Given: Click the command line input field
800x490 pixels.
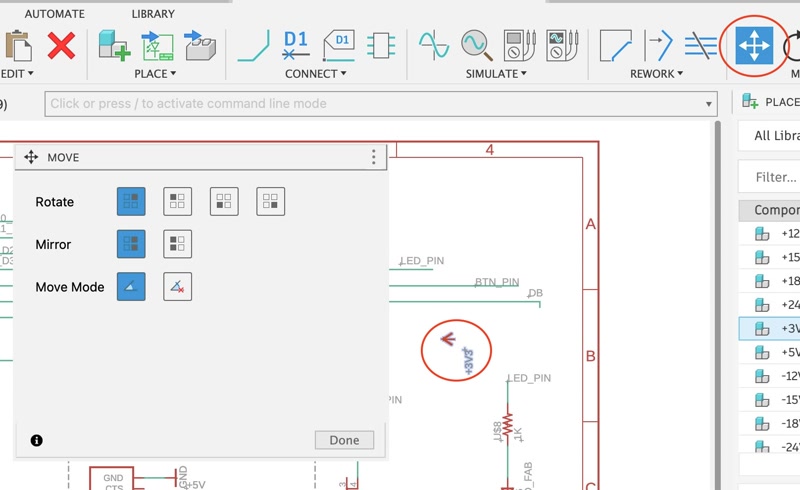Looking at the screenshot, I should point(381,104).
